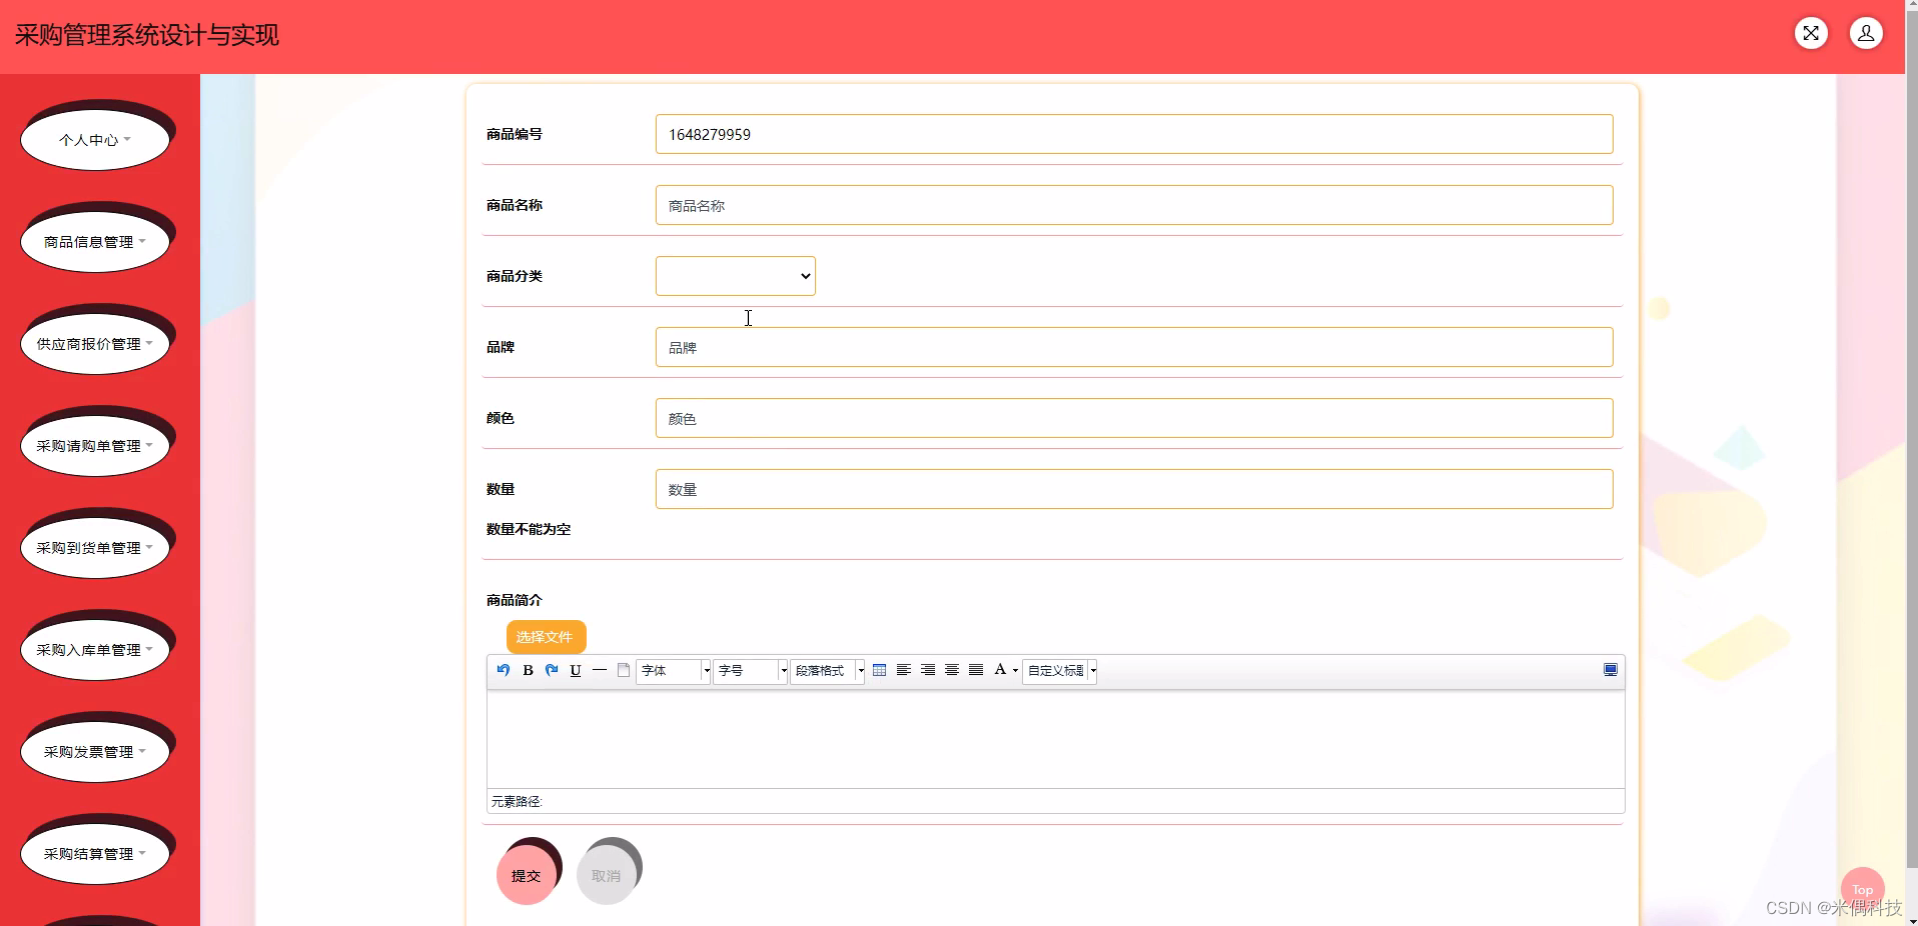Focus the 商品名称 input field
This screenshot has width=1918, height=926.
coord(1134,205)
